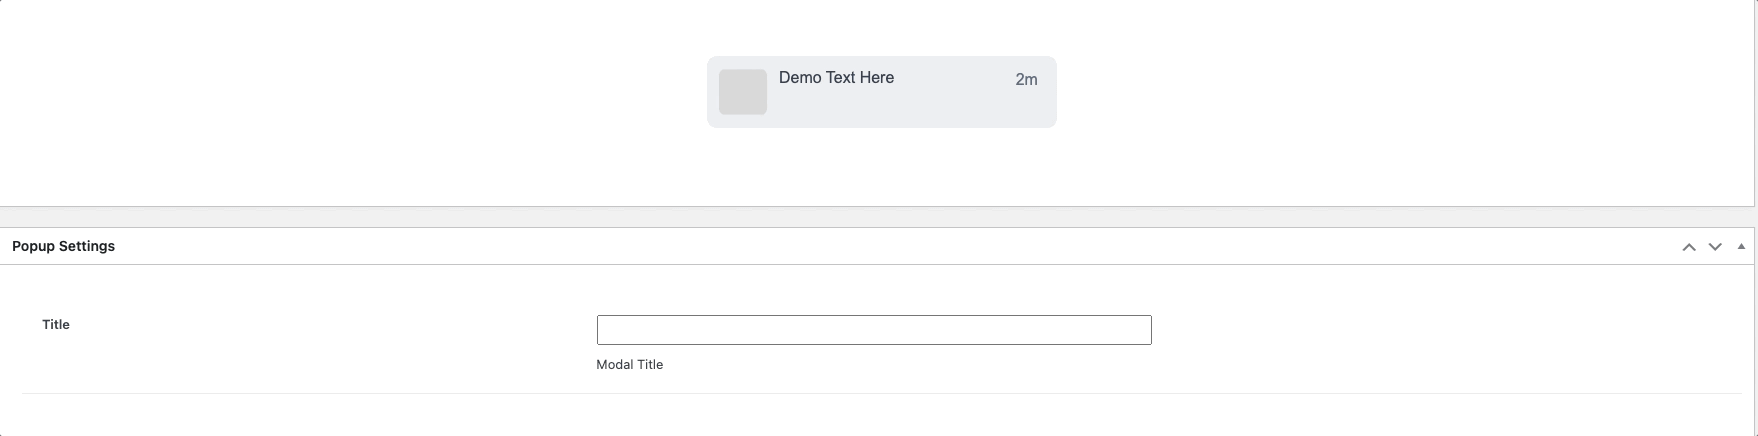Viewport: 1758px width, 436px height.
Task: Click the gray avatar placeholder in the notification
Action: click(742, 92)
